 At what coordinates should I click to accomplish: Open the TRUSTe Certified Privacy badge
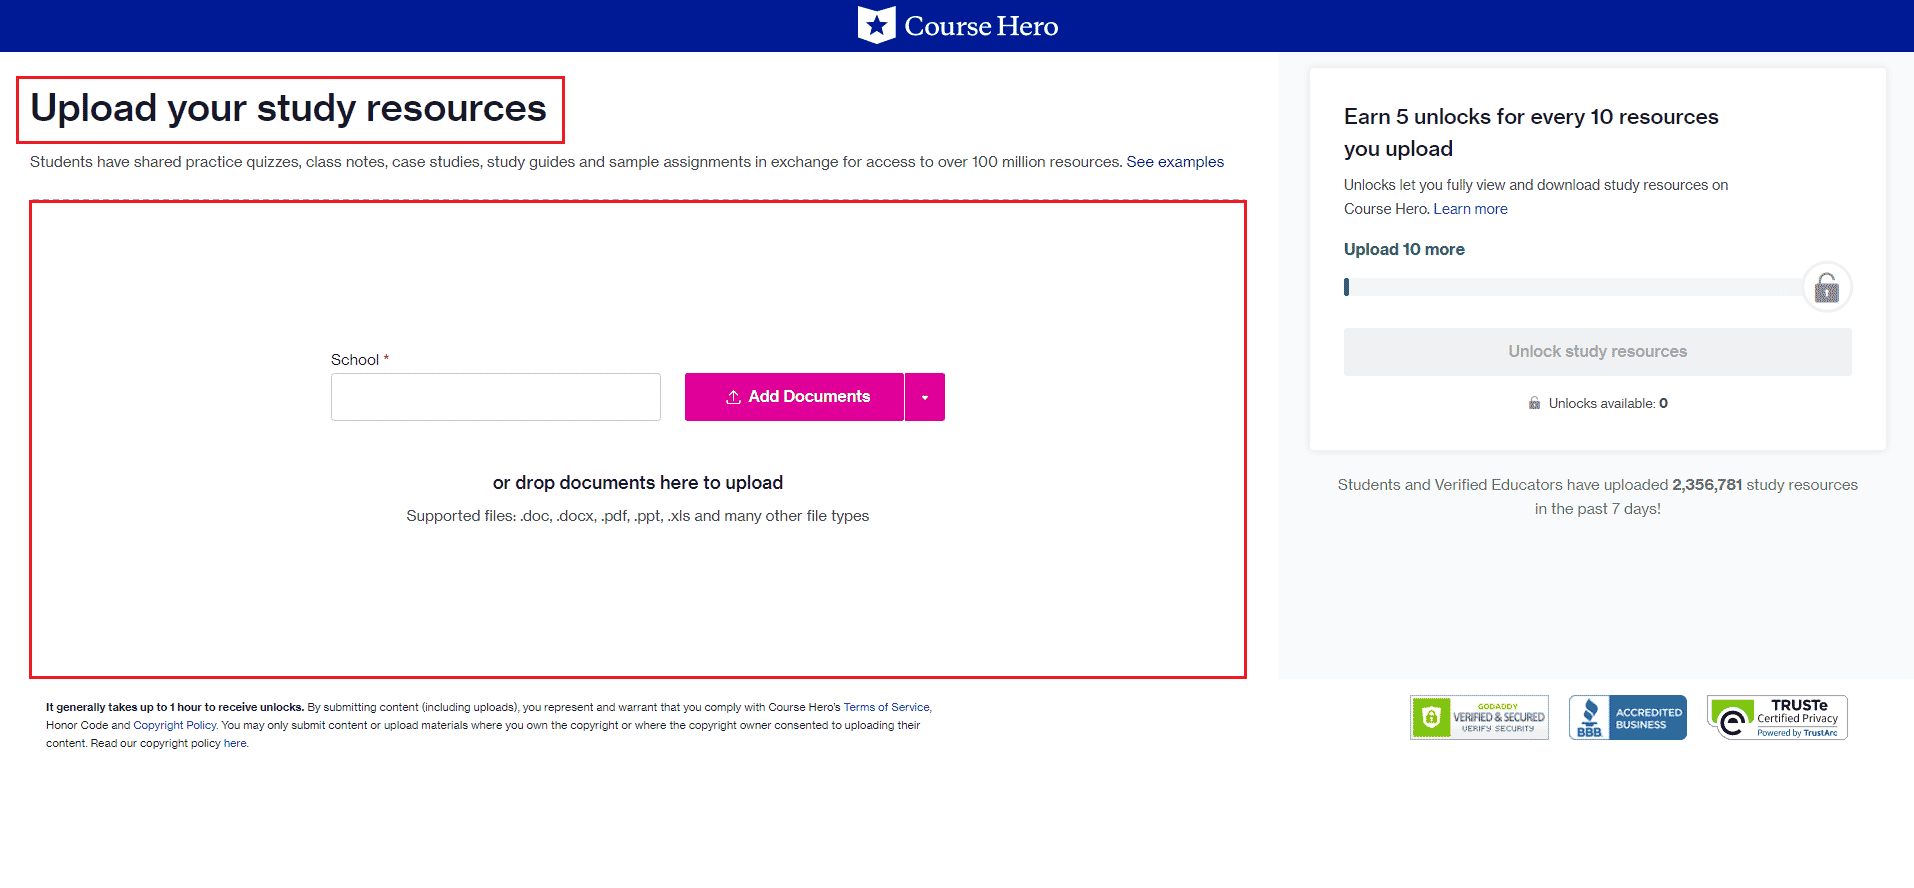[x=1777, y=718]
